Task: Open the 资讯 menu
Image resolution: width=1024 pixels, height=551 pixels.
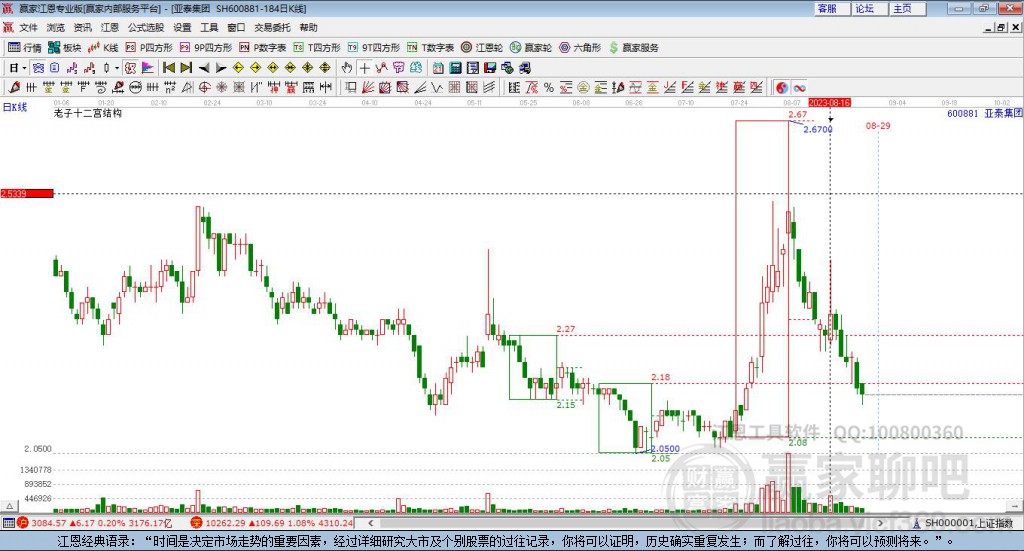Action: tap(82, 27)
